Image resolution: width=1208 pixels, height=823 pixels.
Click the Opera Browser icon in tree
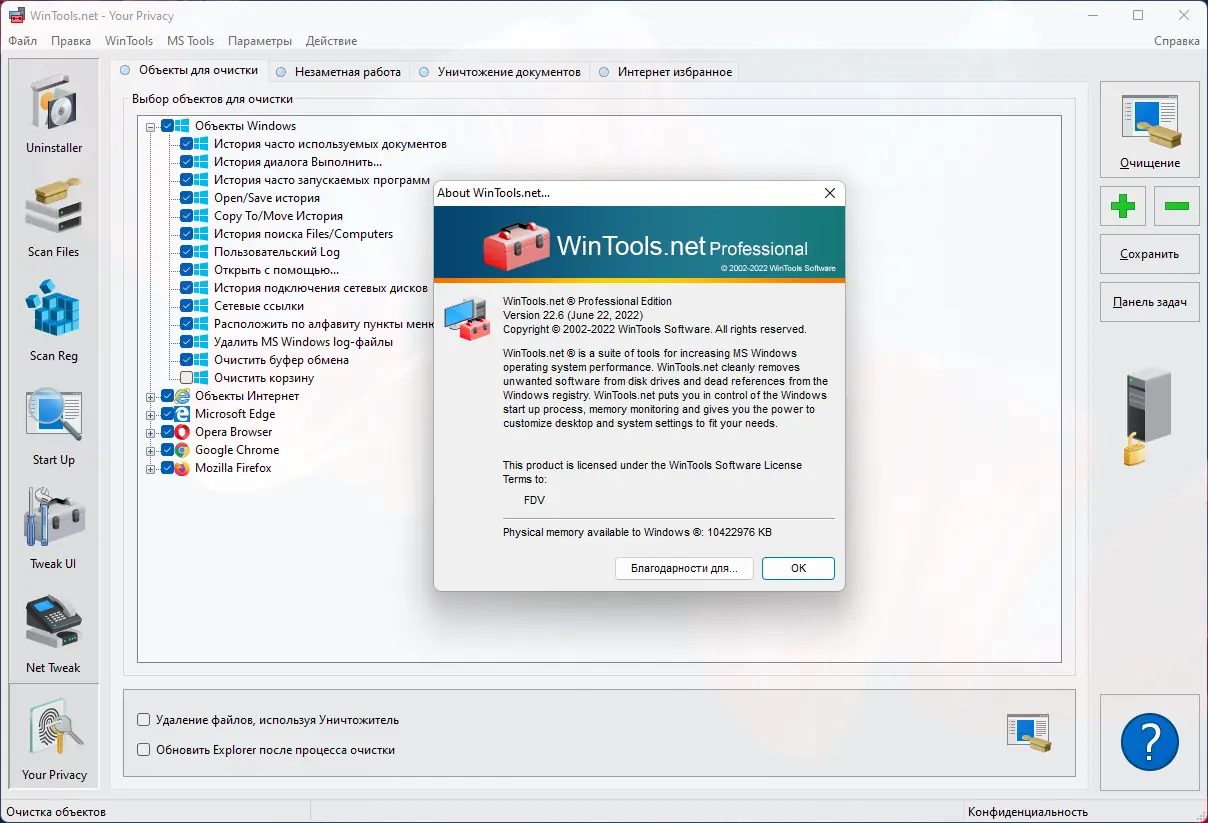pos(183,432)
